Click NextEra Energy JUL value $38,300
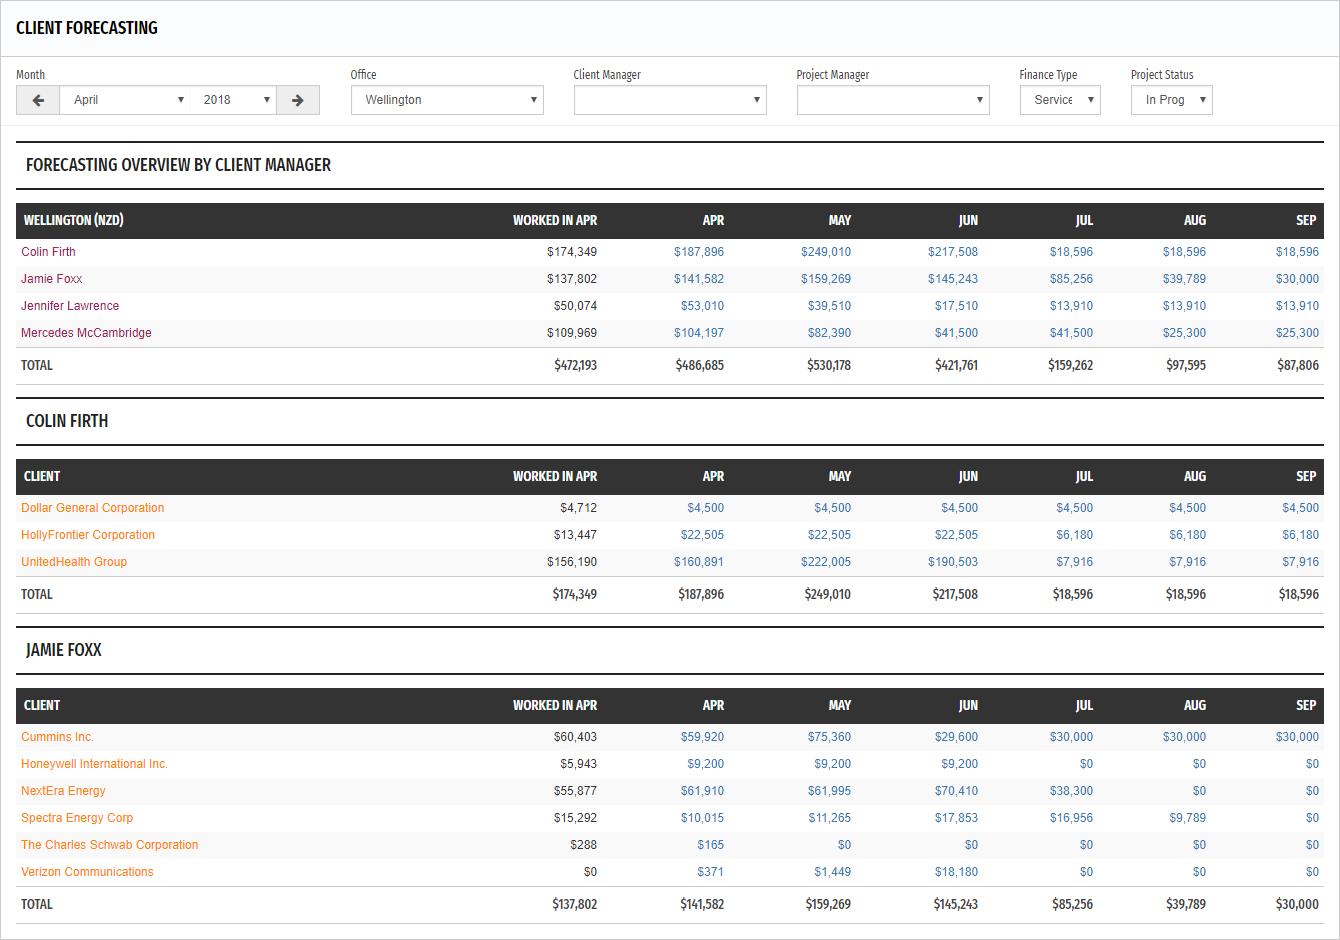The image size is (1340, 940). [x=1071, y=791]
